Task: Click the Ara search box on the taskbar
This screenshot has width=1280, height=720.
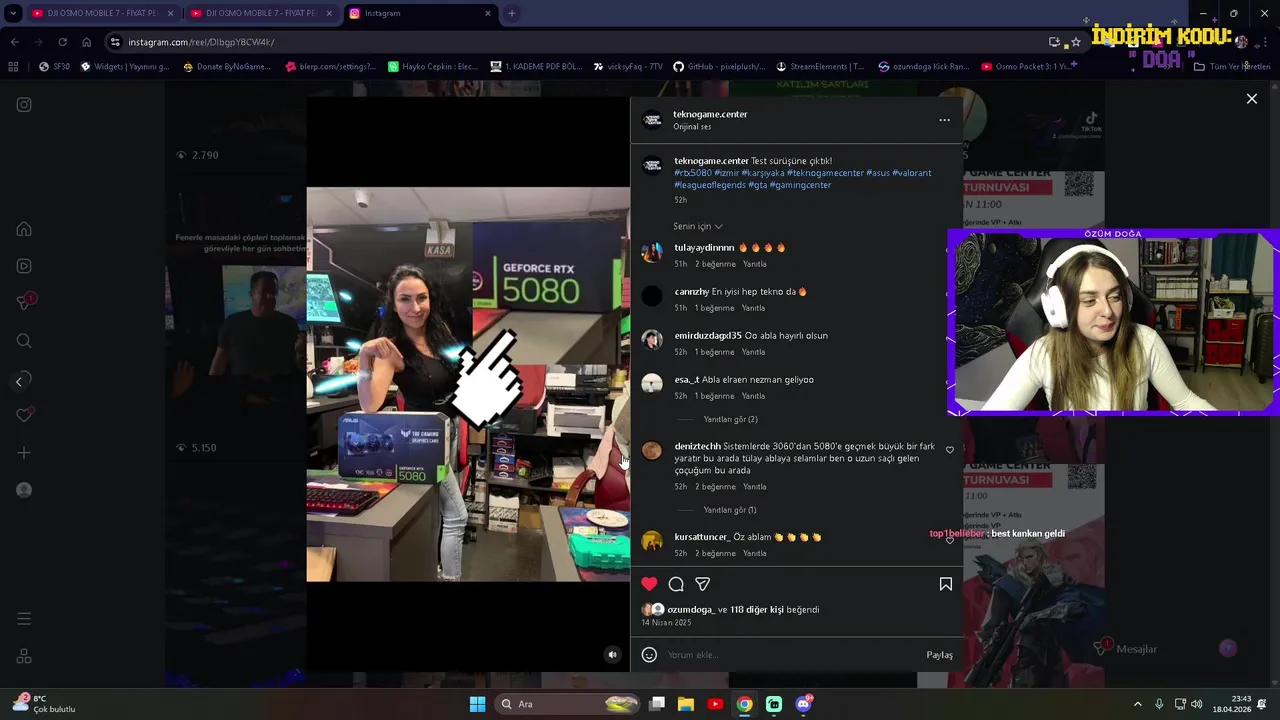Action: [x=566, y=704]
